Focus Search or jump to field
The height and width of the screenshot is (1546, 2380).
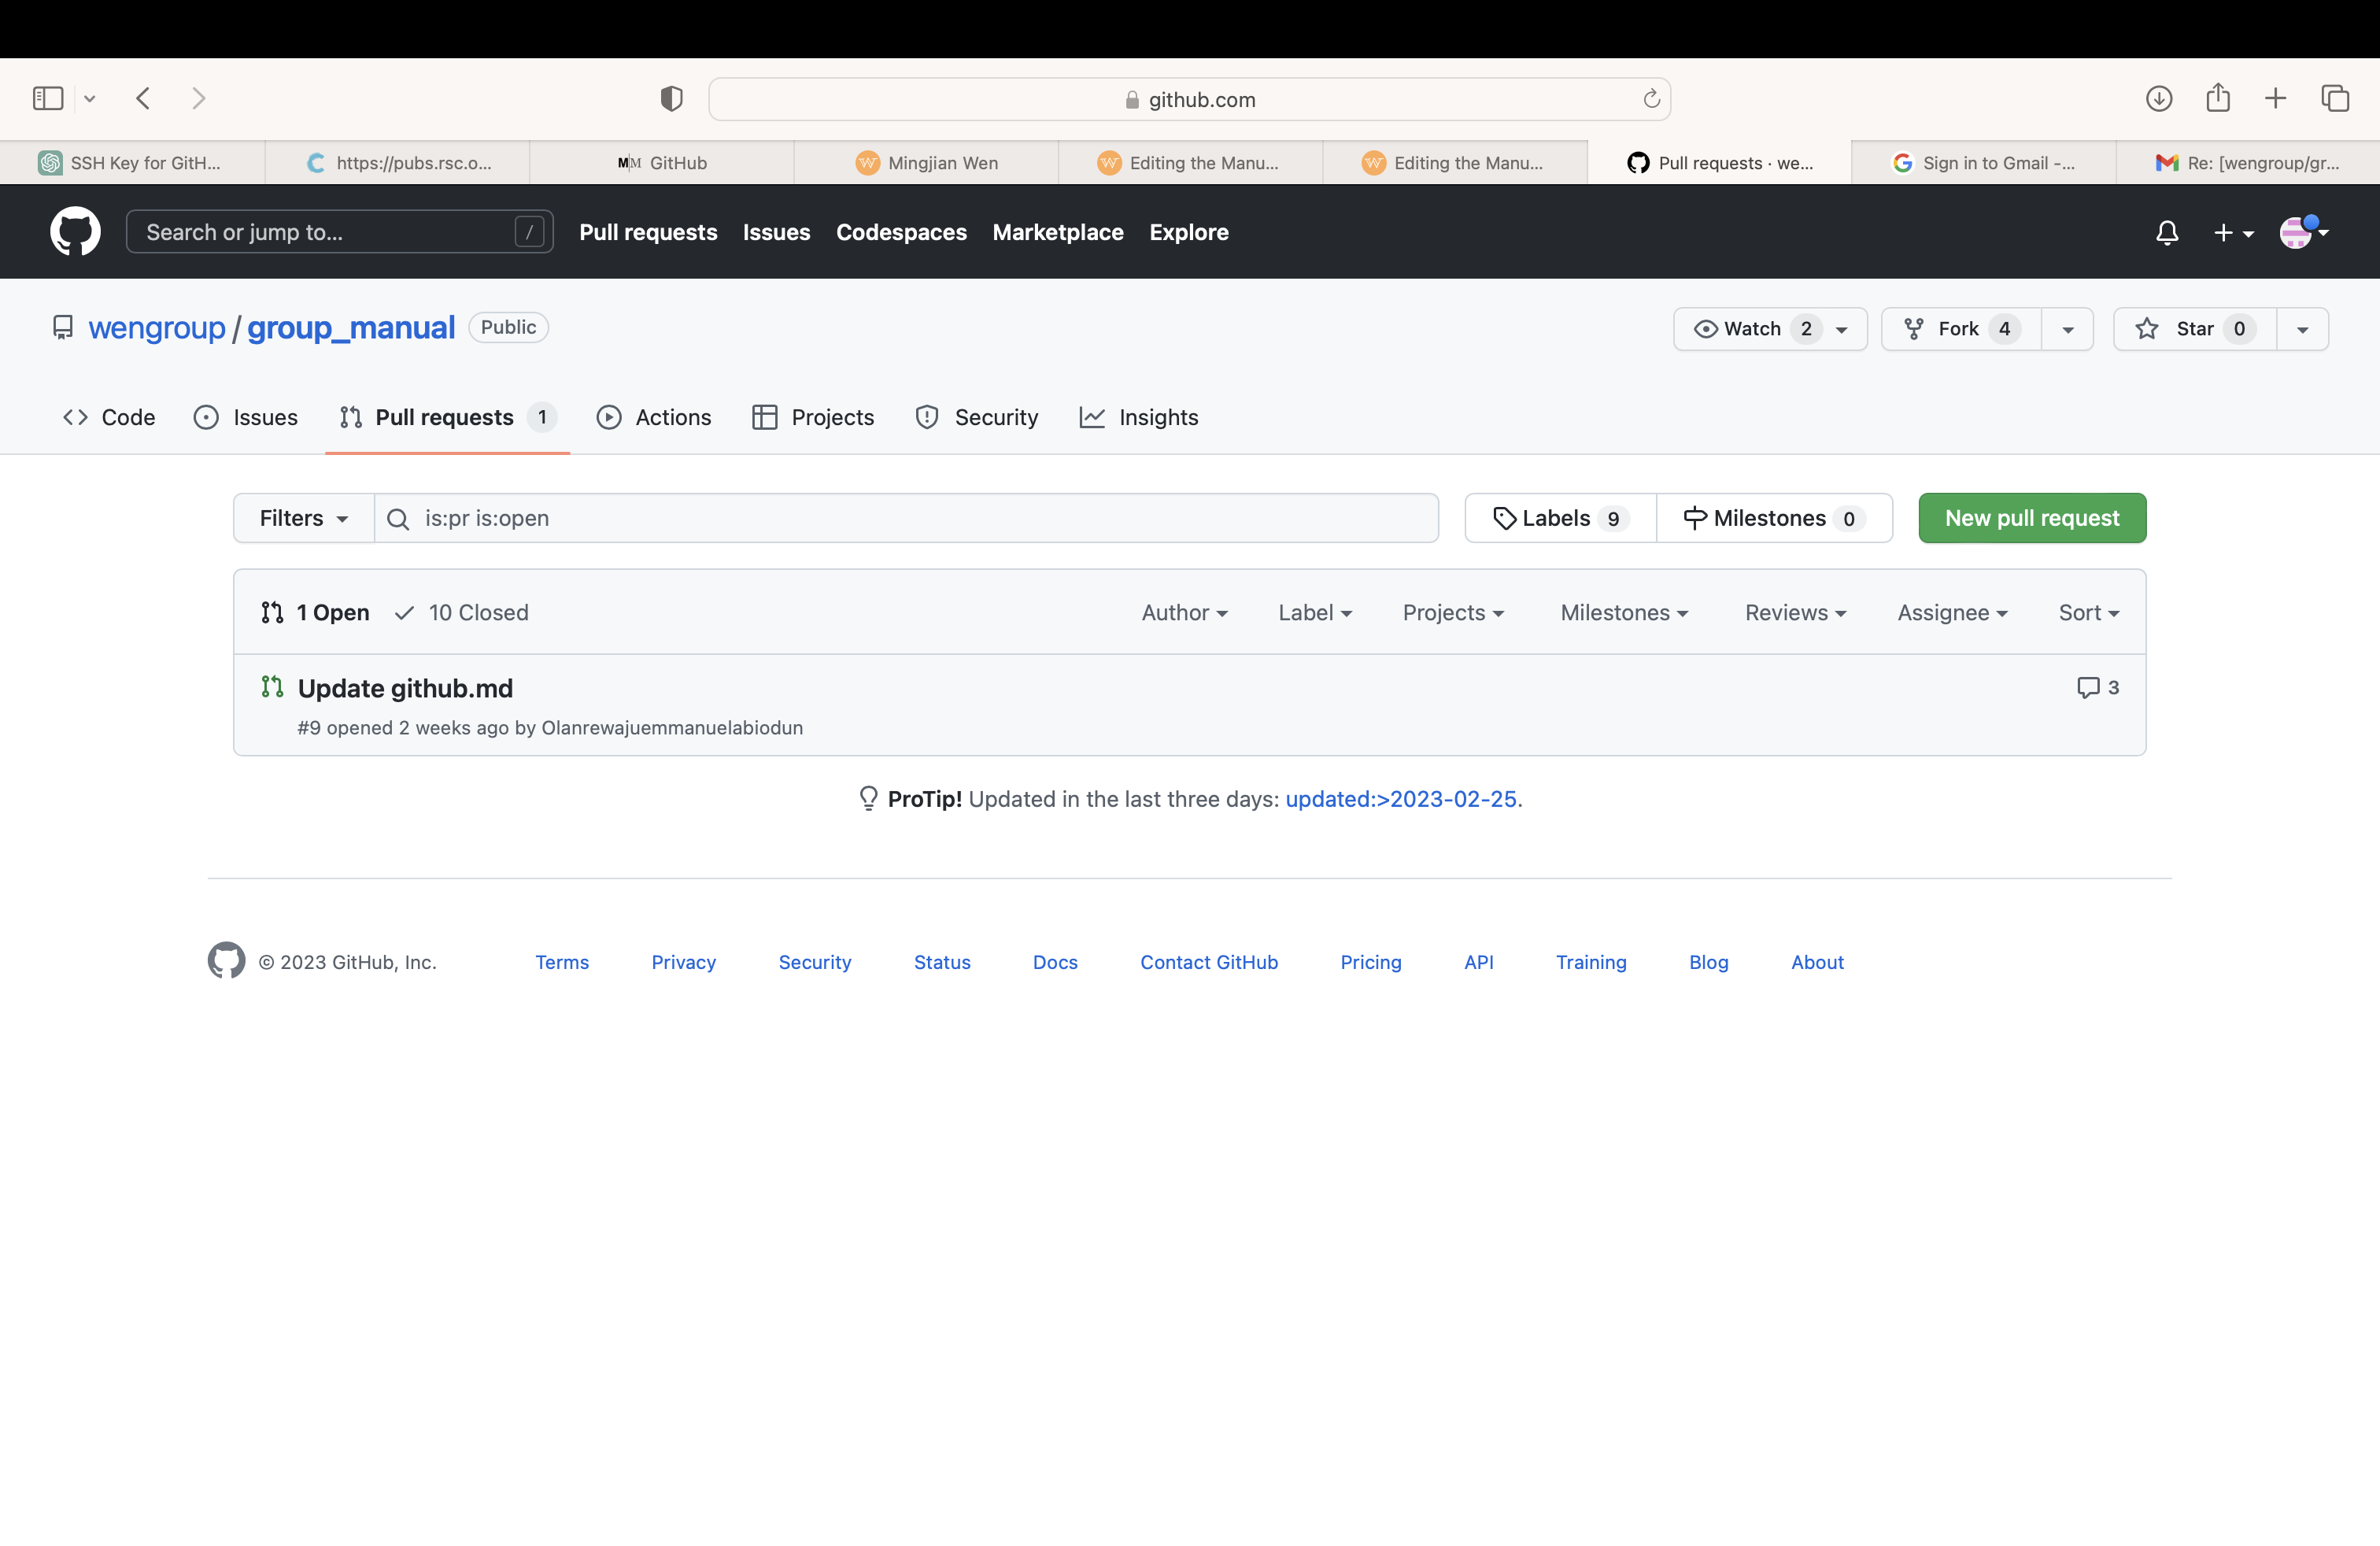(340, 232)
